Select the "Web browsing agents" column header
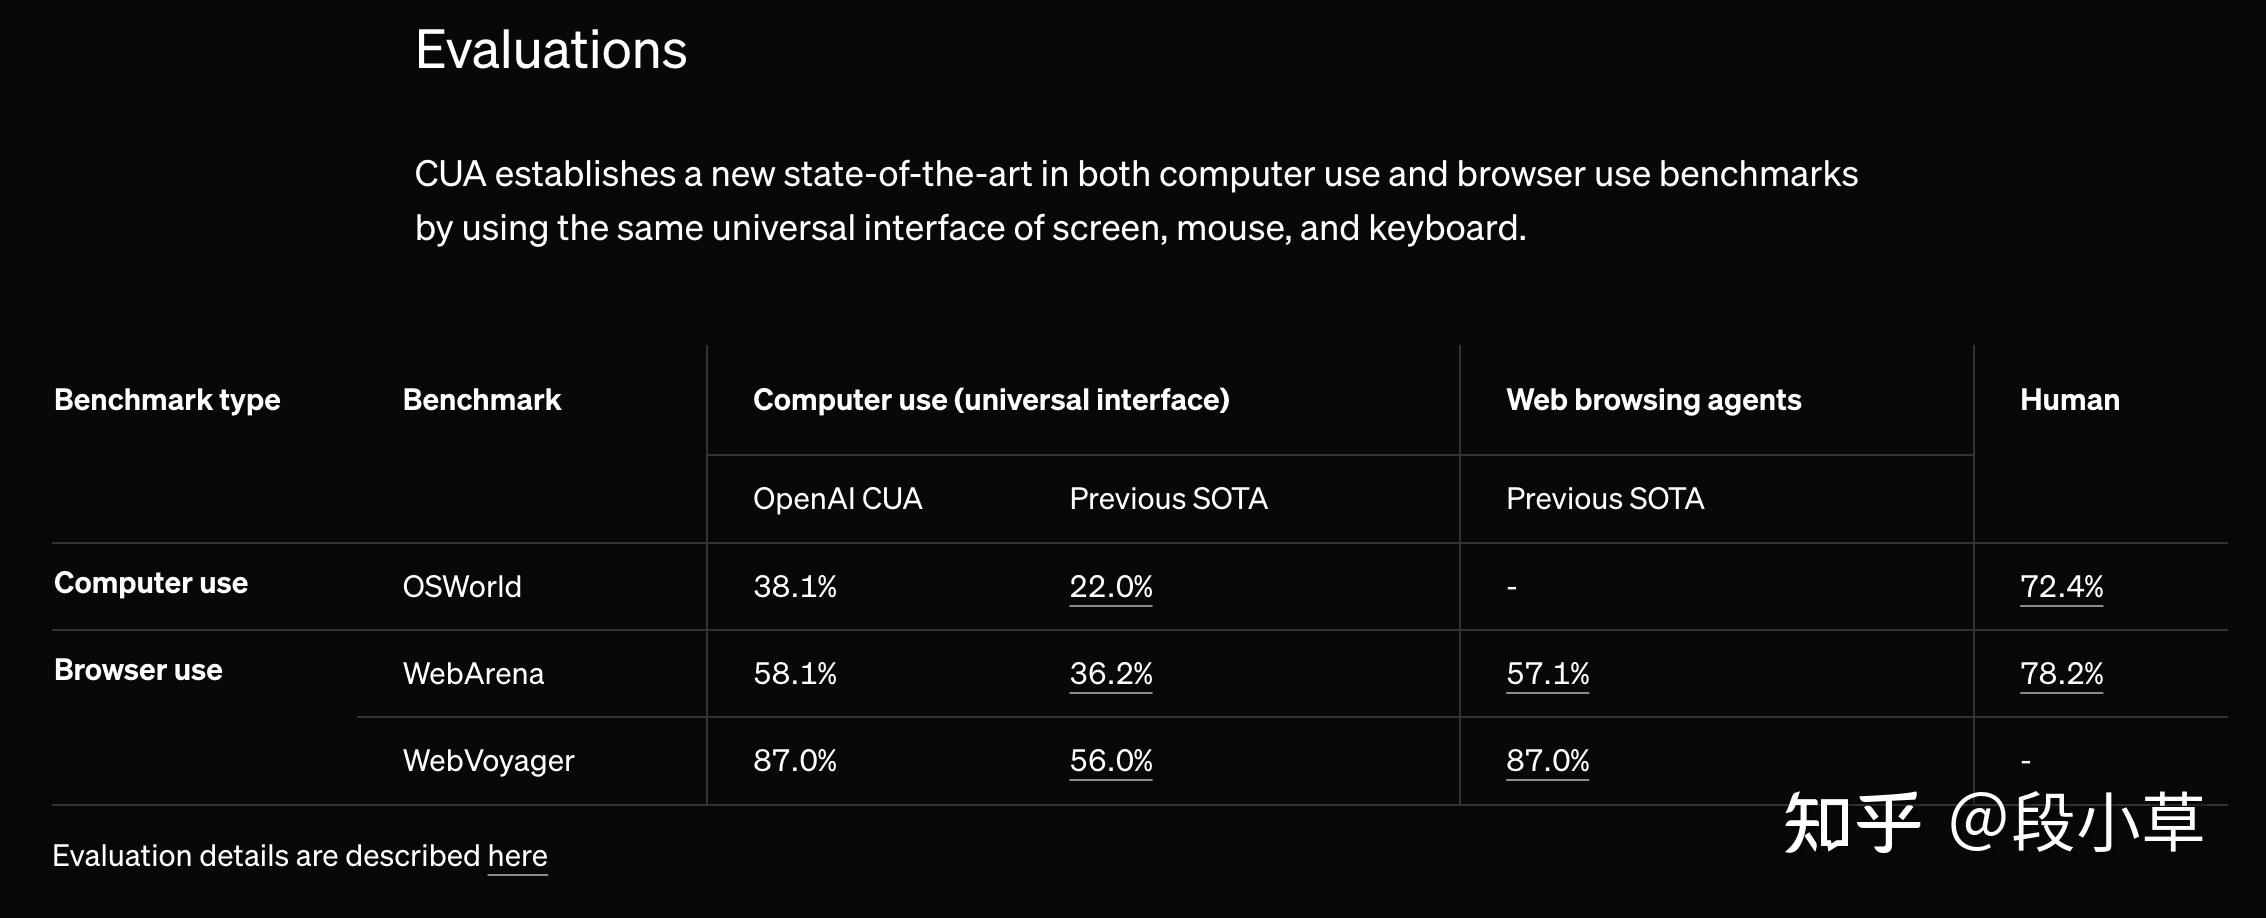This screenshot has height=918, width=2266. pos(1653,400)
